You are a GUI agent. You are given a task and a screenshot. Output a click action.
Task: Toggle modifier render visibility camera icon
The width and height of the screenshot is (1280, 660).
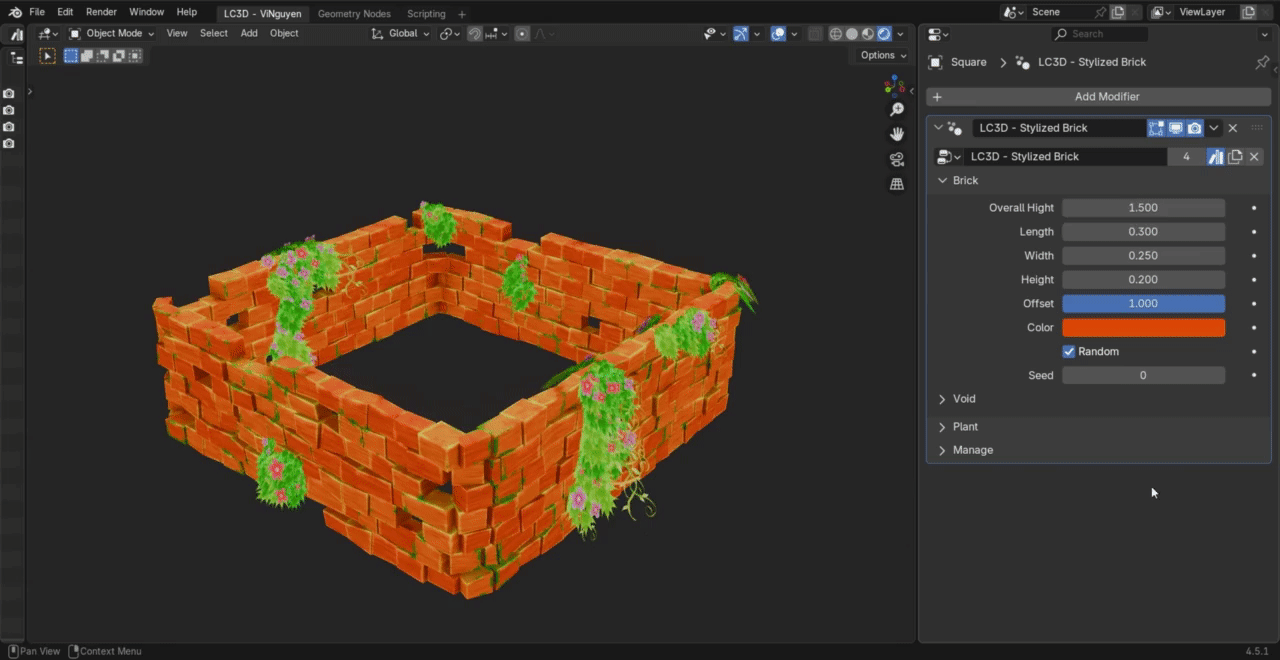(x=1195, y=128)
